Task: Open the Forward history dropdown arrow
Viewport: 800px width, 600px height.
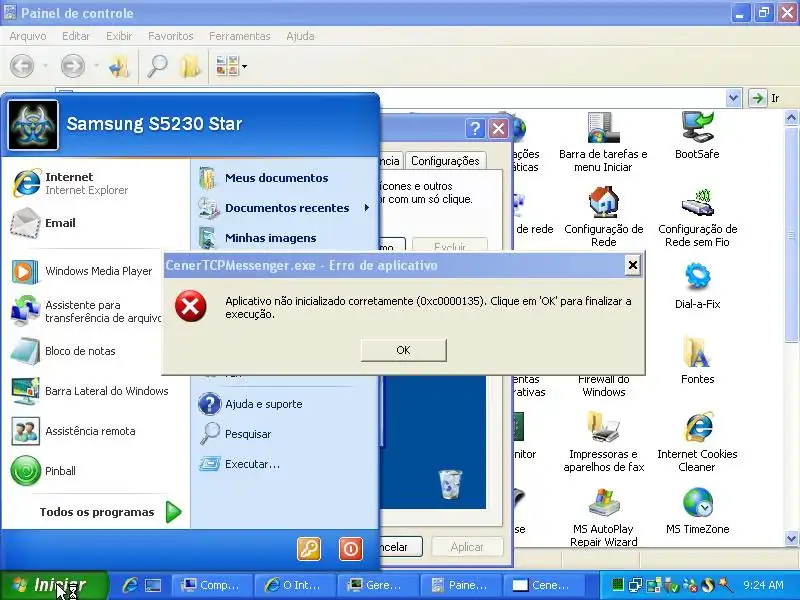Action: pos(96,66)
